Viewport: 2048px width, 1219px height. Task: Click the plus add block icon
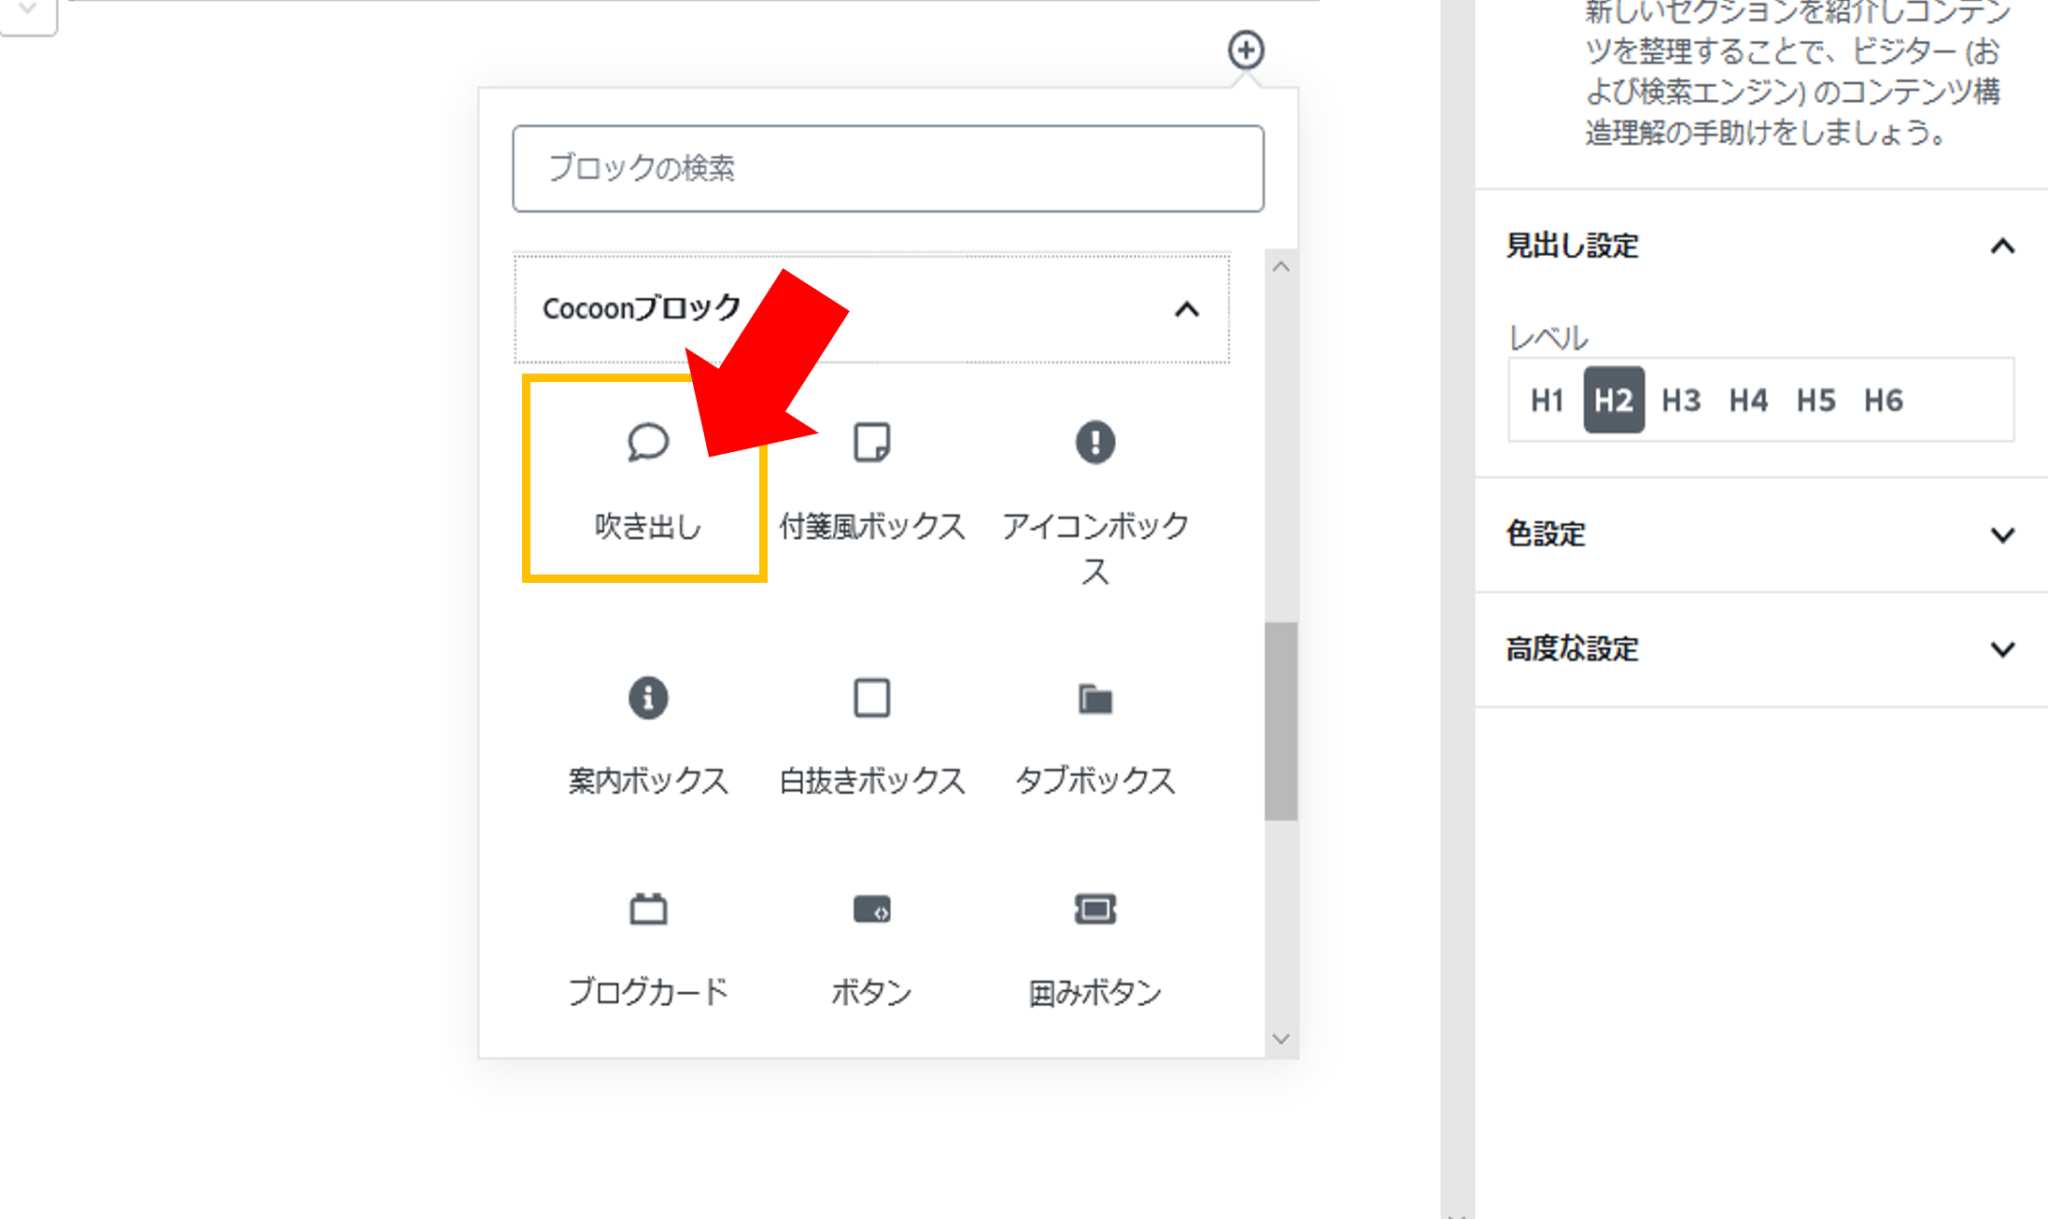pos(1245,50)
